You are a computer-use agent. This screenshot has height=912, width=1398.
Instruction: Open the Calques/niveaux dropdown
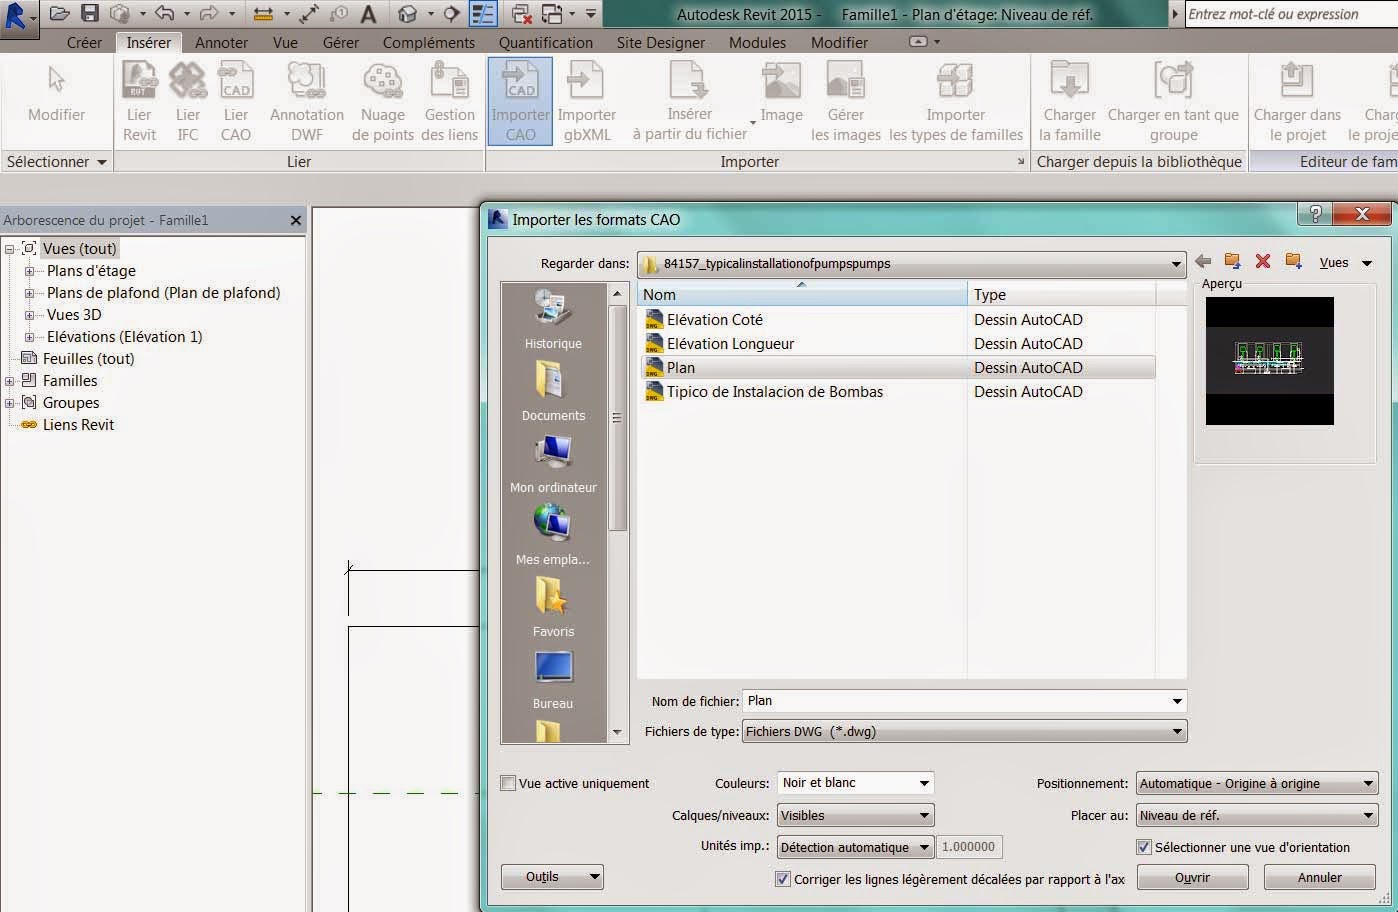click(x=855, y=815)
